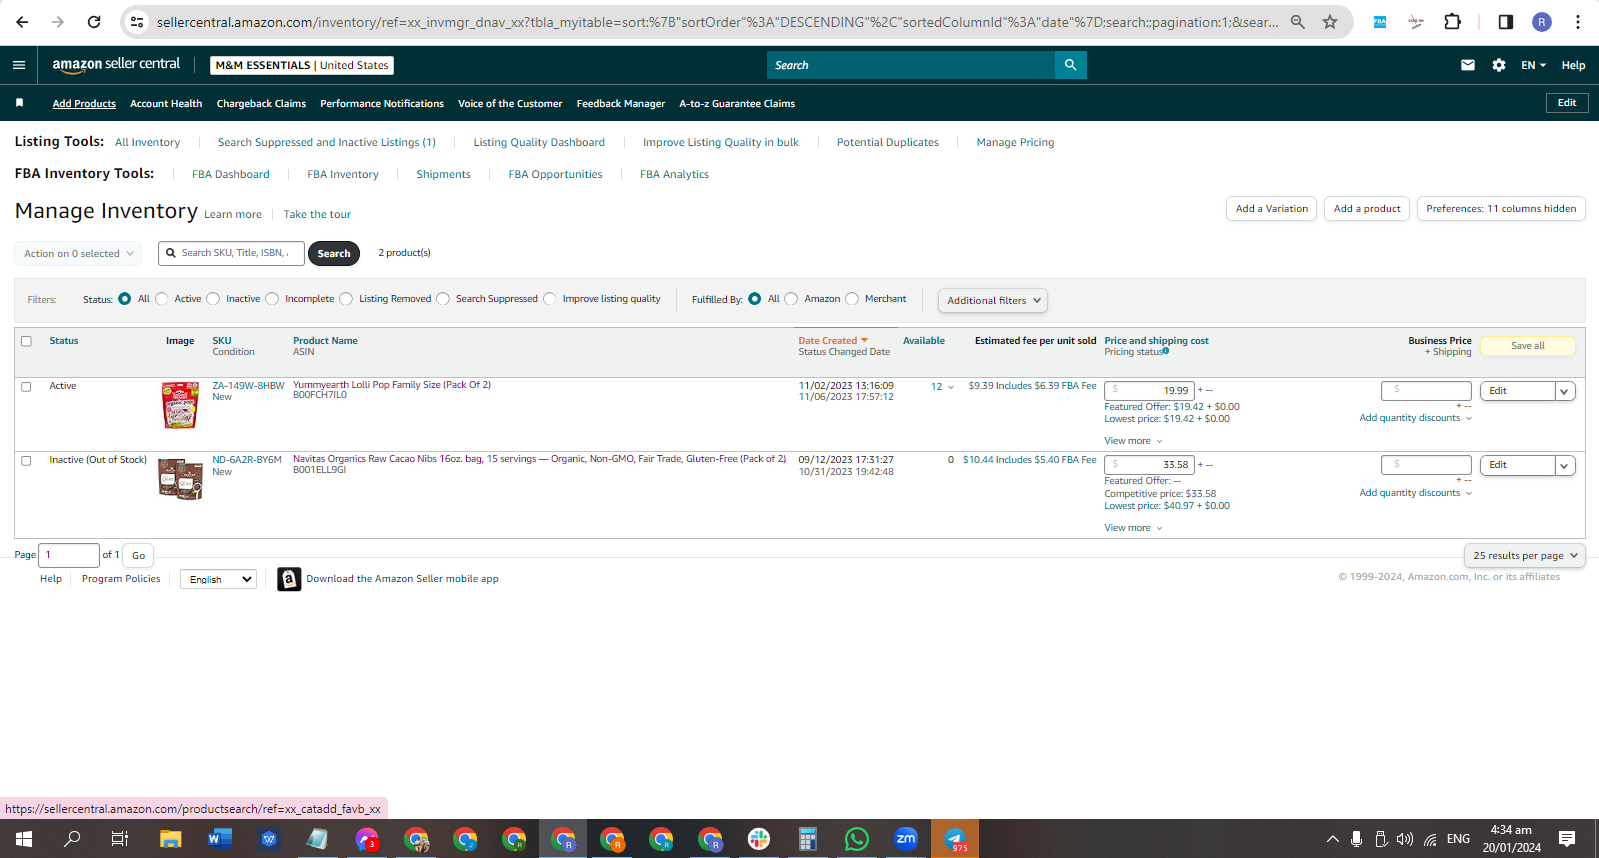Click the magnifier search button in header
The image size is (1599, 858).
1070,65
